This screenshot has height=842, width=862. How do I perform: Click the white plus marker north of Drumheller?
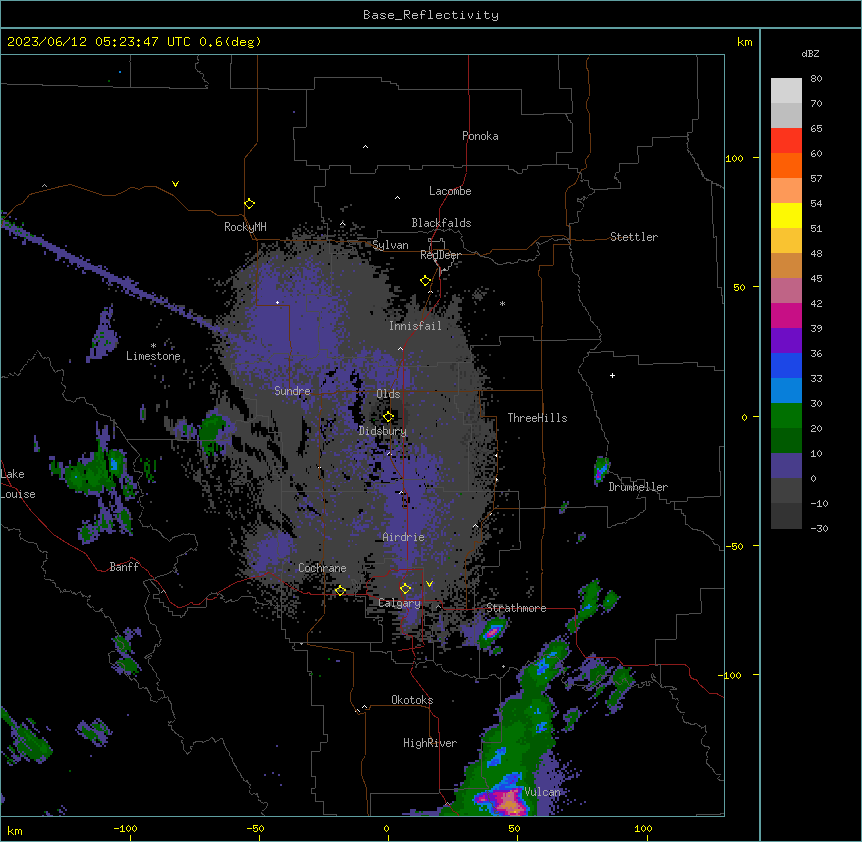612,375
